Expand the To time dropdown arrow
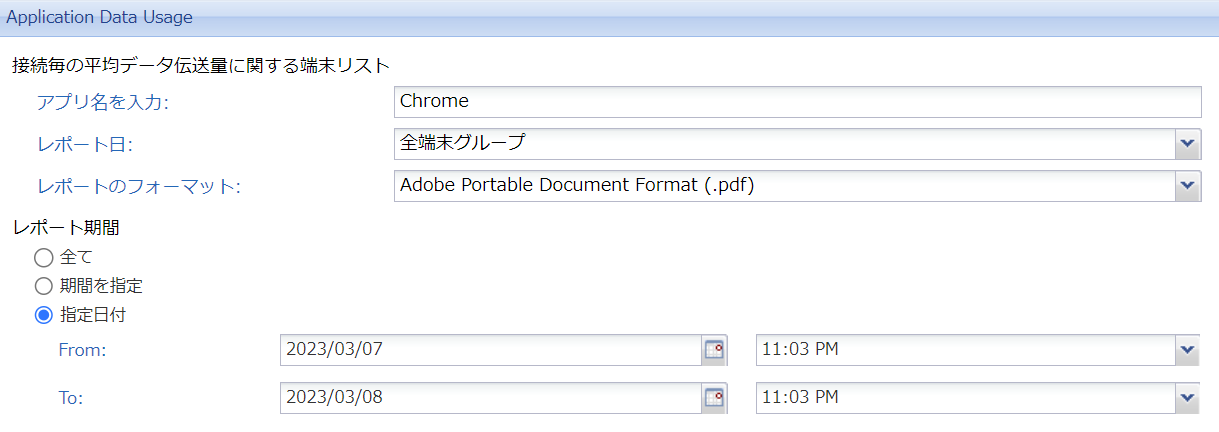This screenshot has height=432, width=1219. 1187,397
